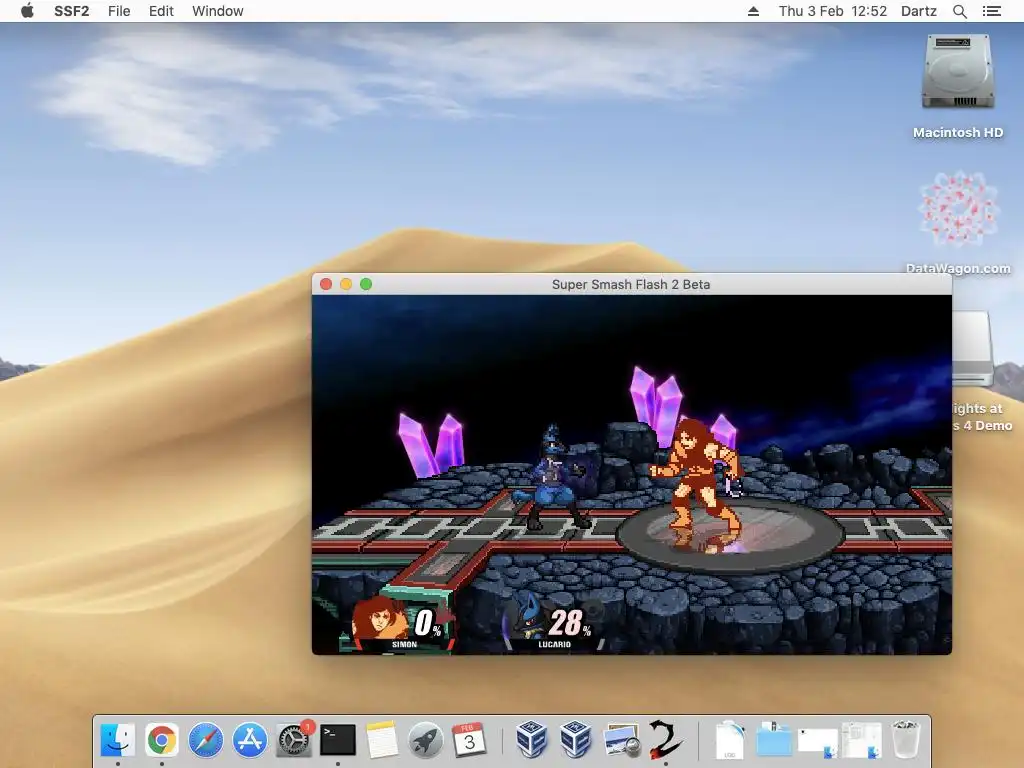Open the Apple menu

click(27, 11)
